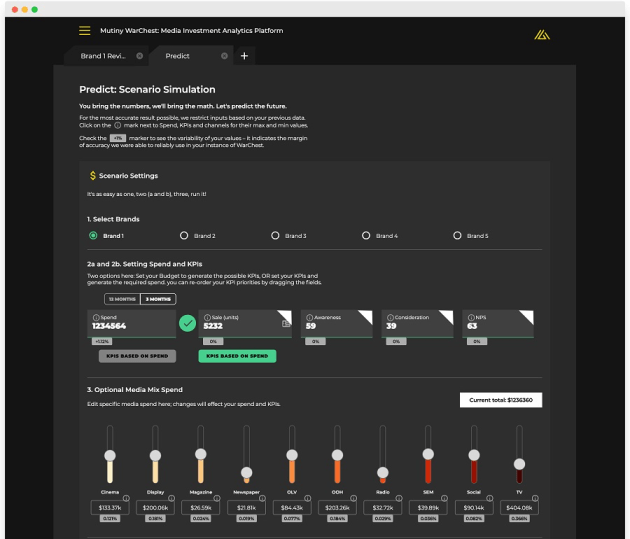Close the Predict tab
This screenshot has height=539, width=630.
224,56
